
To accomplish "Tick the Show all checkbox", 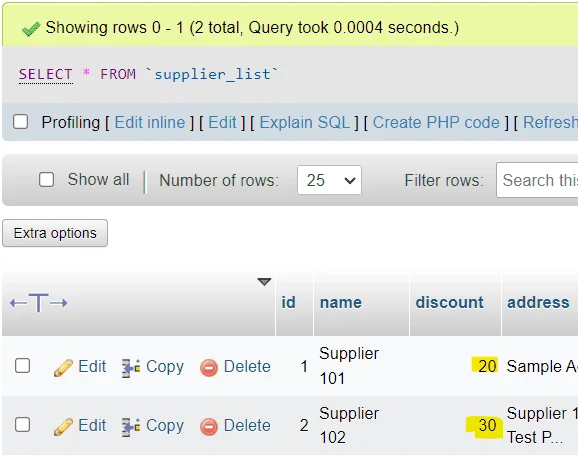I will coord(47,180).
